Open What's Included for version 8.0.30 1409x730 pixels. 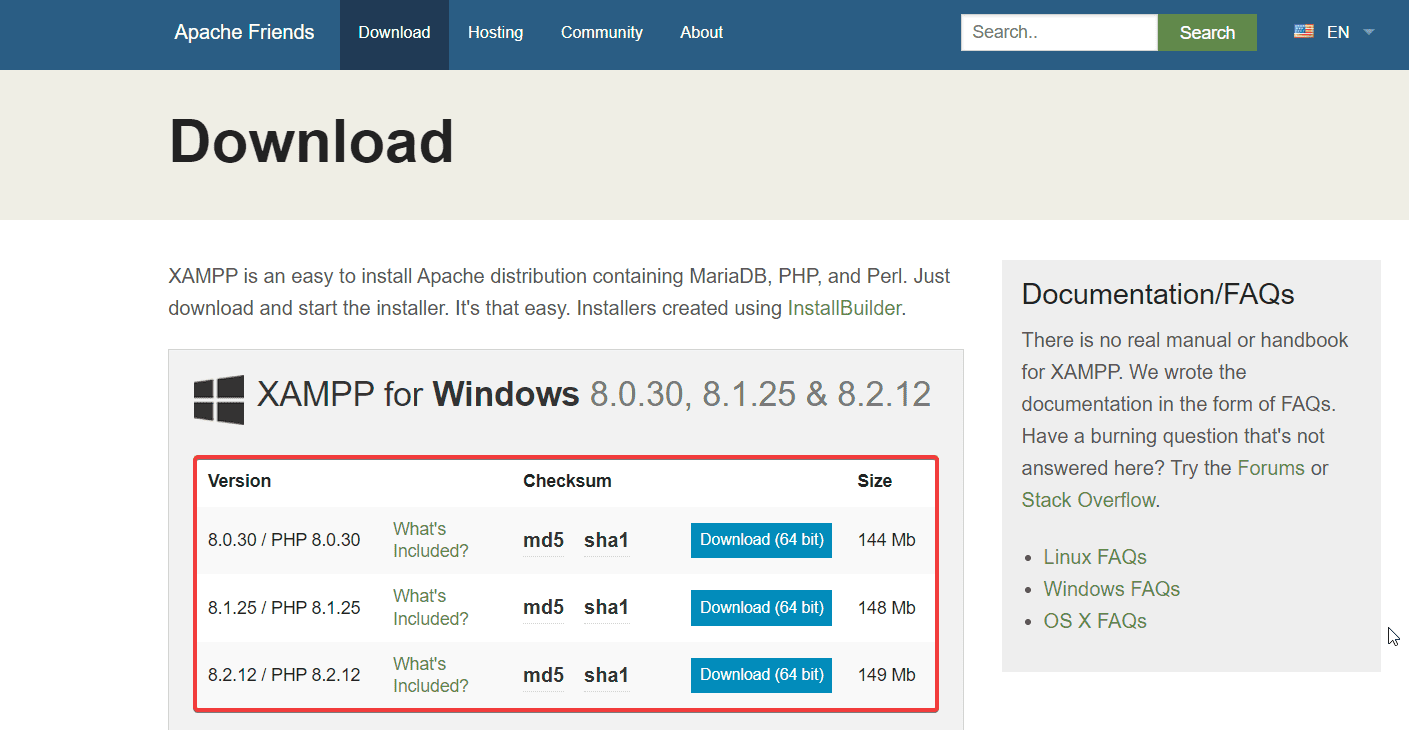[x=431, y=540]
